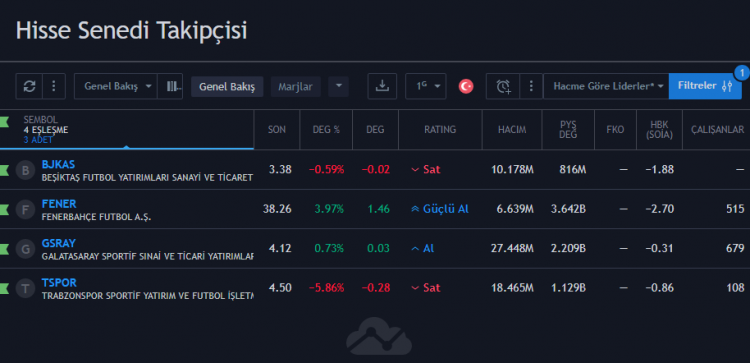Sort by the HACIM column header

(512, 130)
